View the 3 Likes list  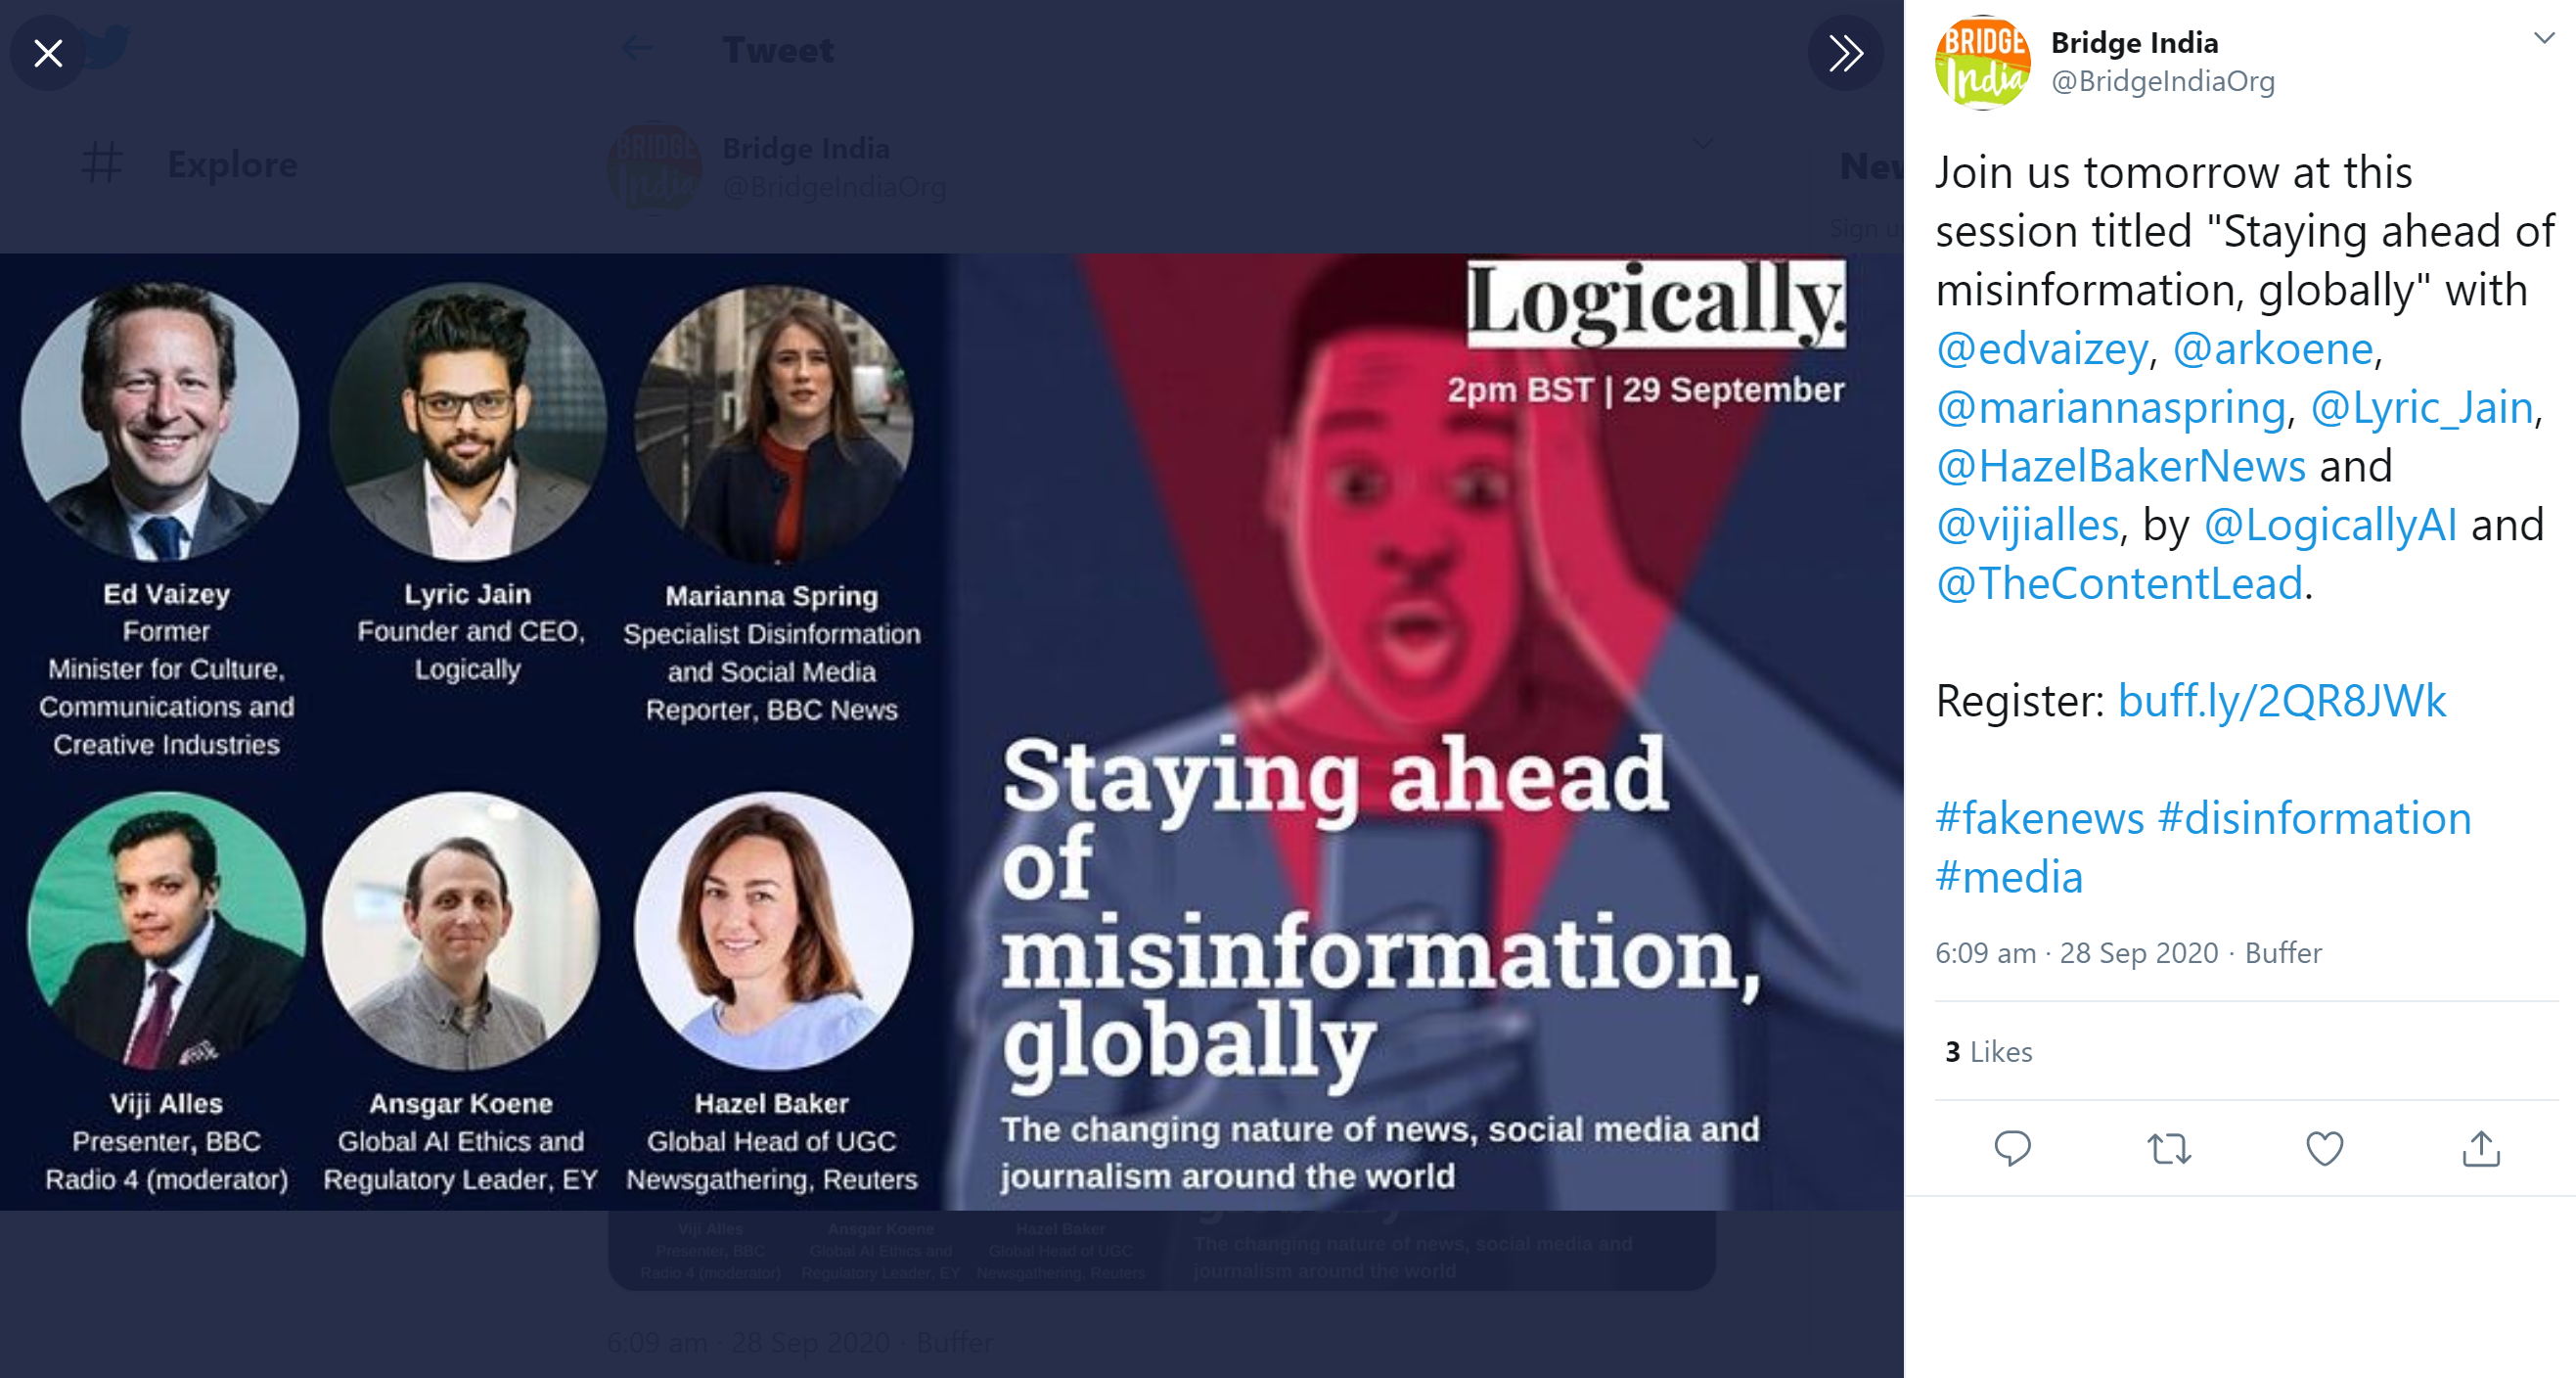1988,1051
